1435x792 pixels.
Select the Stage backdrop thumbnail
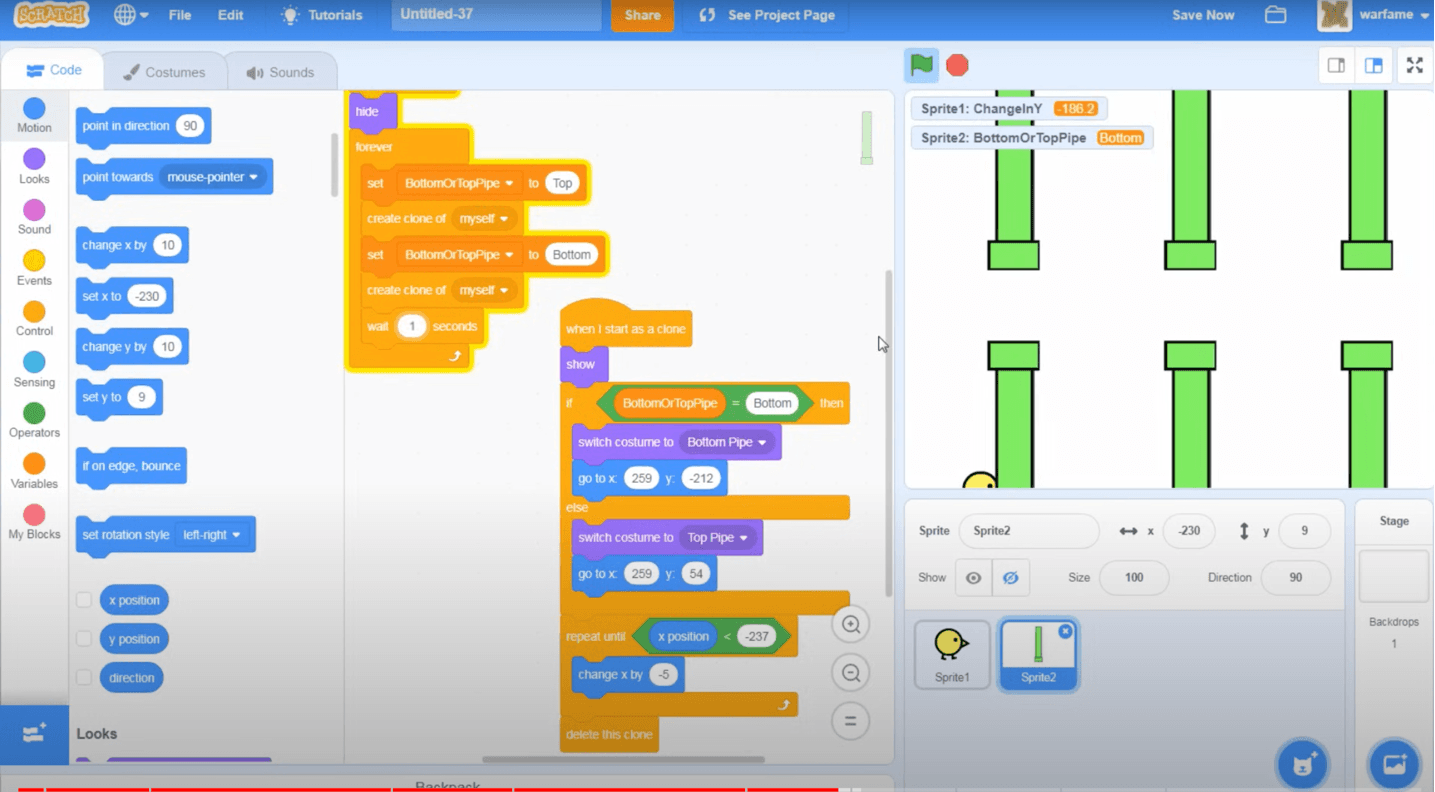pyautogui.click(x=1393, y=575)
